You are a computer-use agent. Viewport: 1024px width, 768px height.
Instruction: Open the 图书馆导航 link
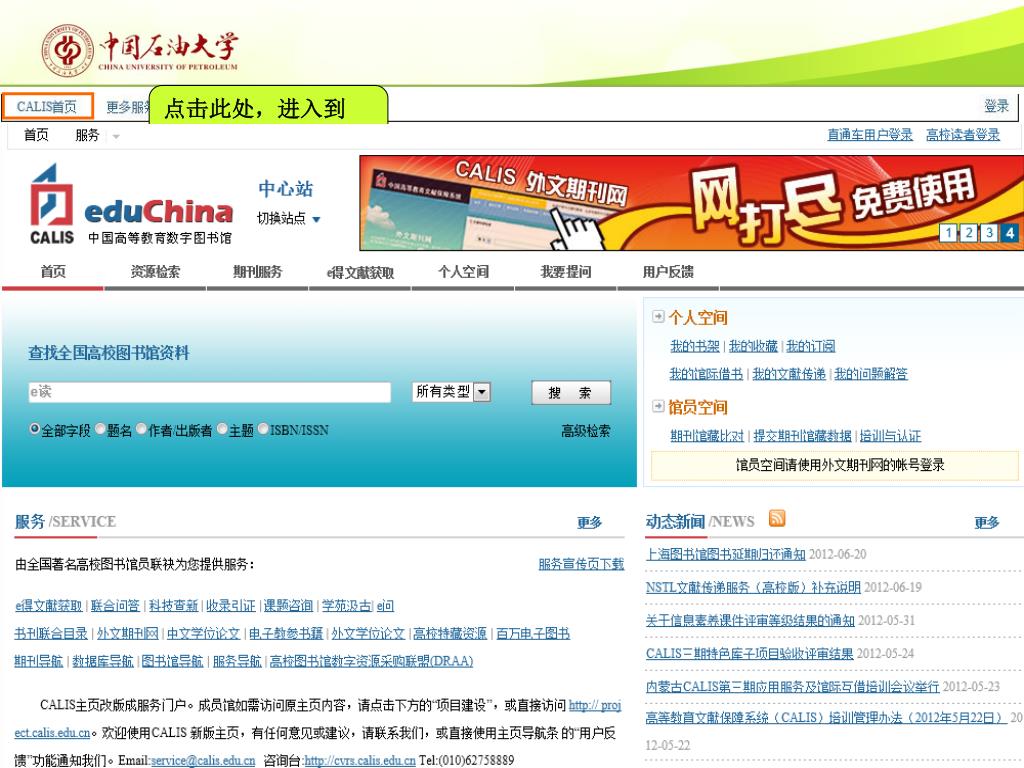pos(172,661)
